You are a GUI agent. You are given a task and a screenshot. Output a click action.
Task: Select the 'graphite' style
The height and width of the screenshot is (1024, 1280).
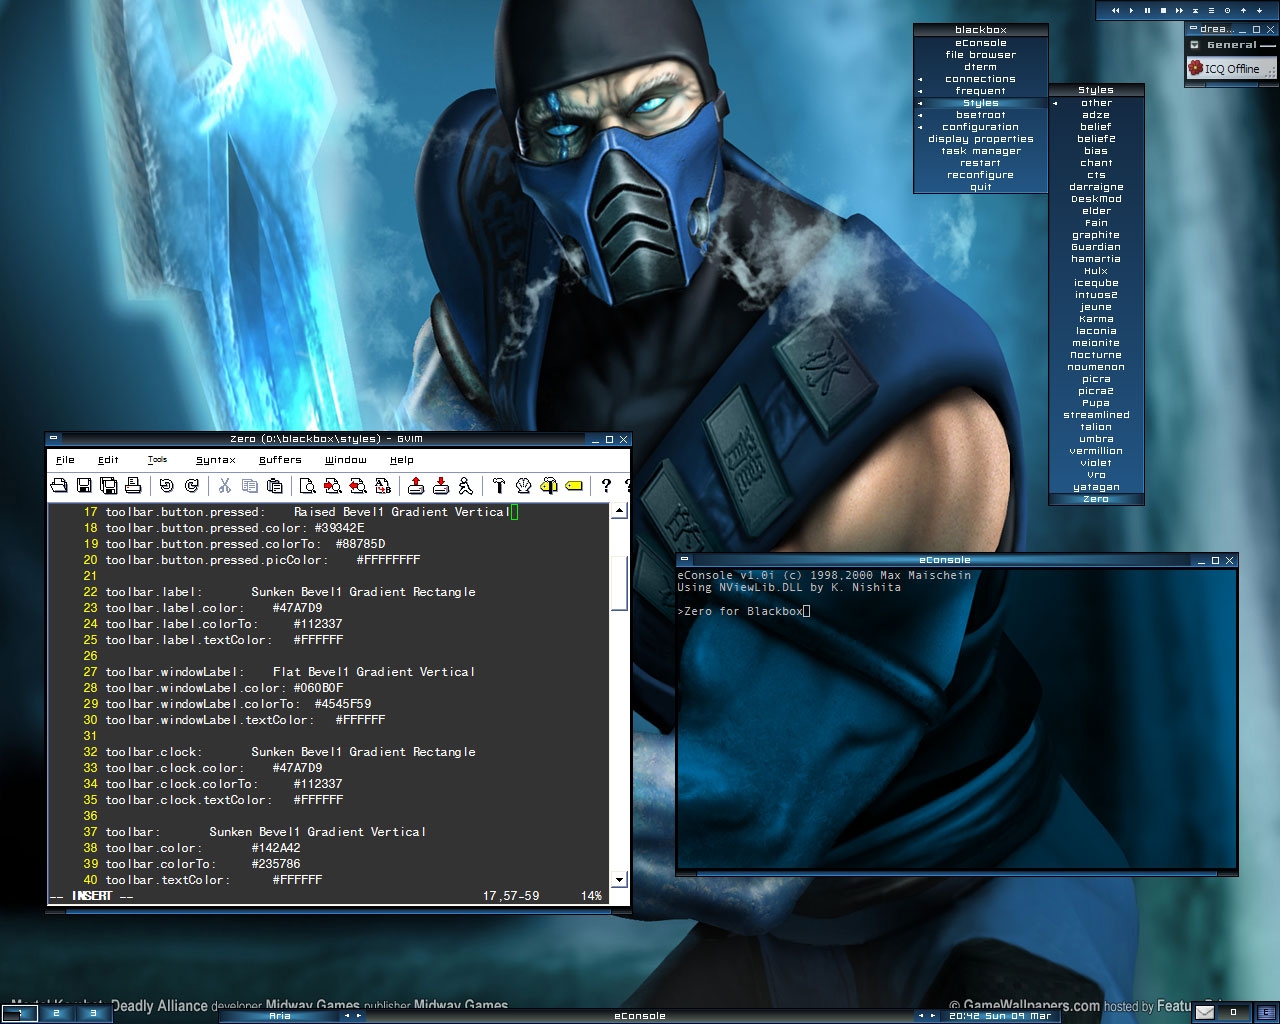[1096, 235]
